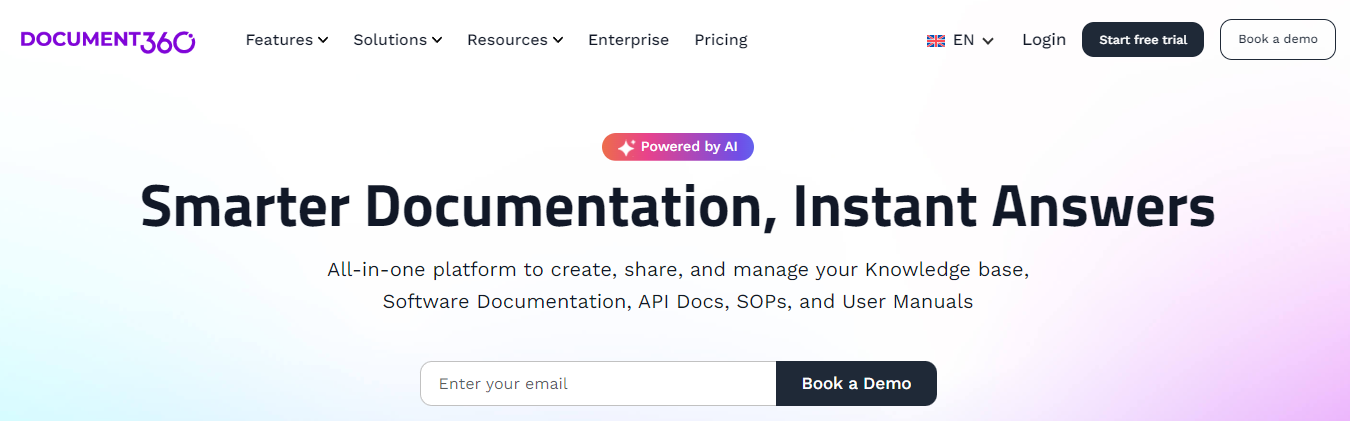Click the All-in-one platform description text
Screen dimensions: 1350x421
(678, 285)
